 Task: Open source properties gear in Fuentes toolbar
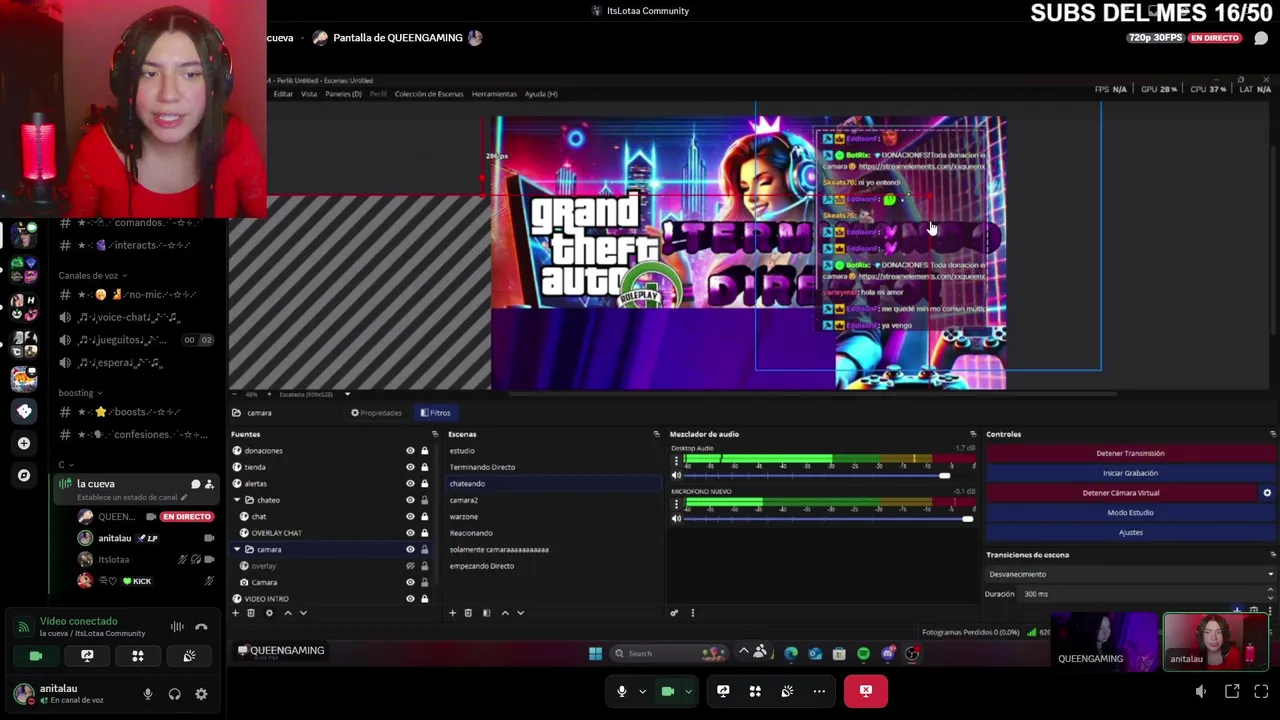[x=269, y=613]
